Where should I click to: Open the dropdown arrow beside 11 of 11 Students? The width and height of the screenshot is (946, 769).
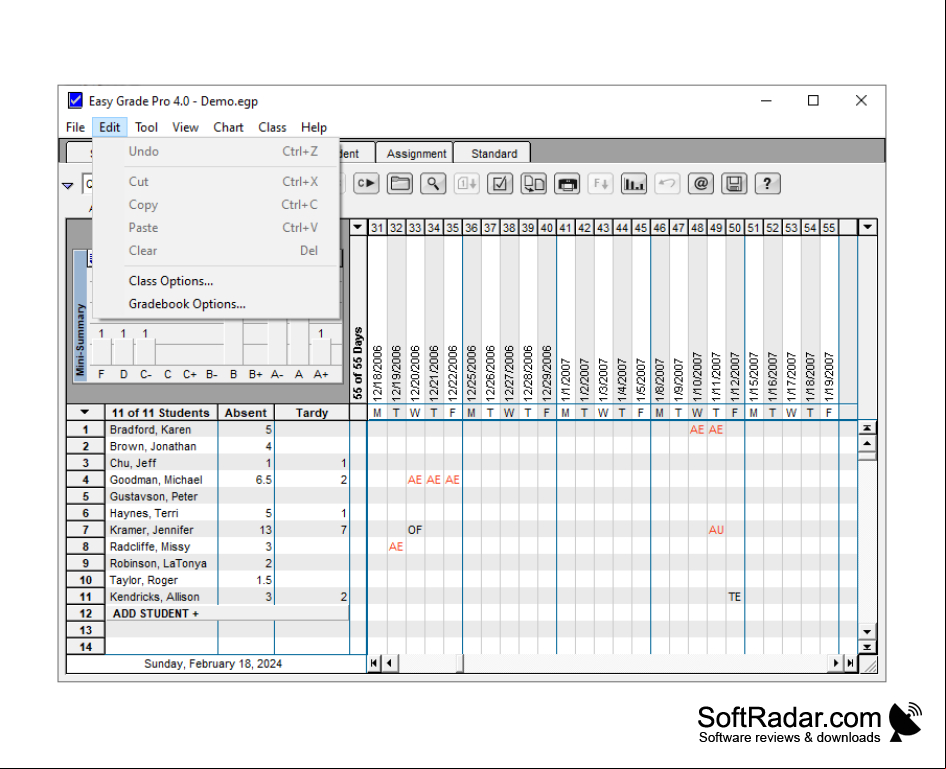[85, 413]
